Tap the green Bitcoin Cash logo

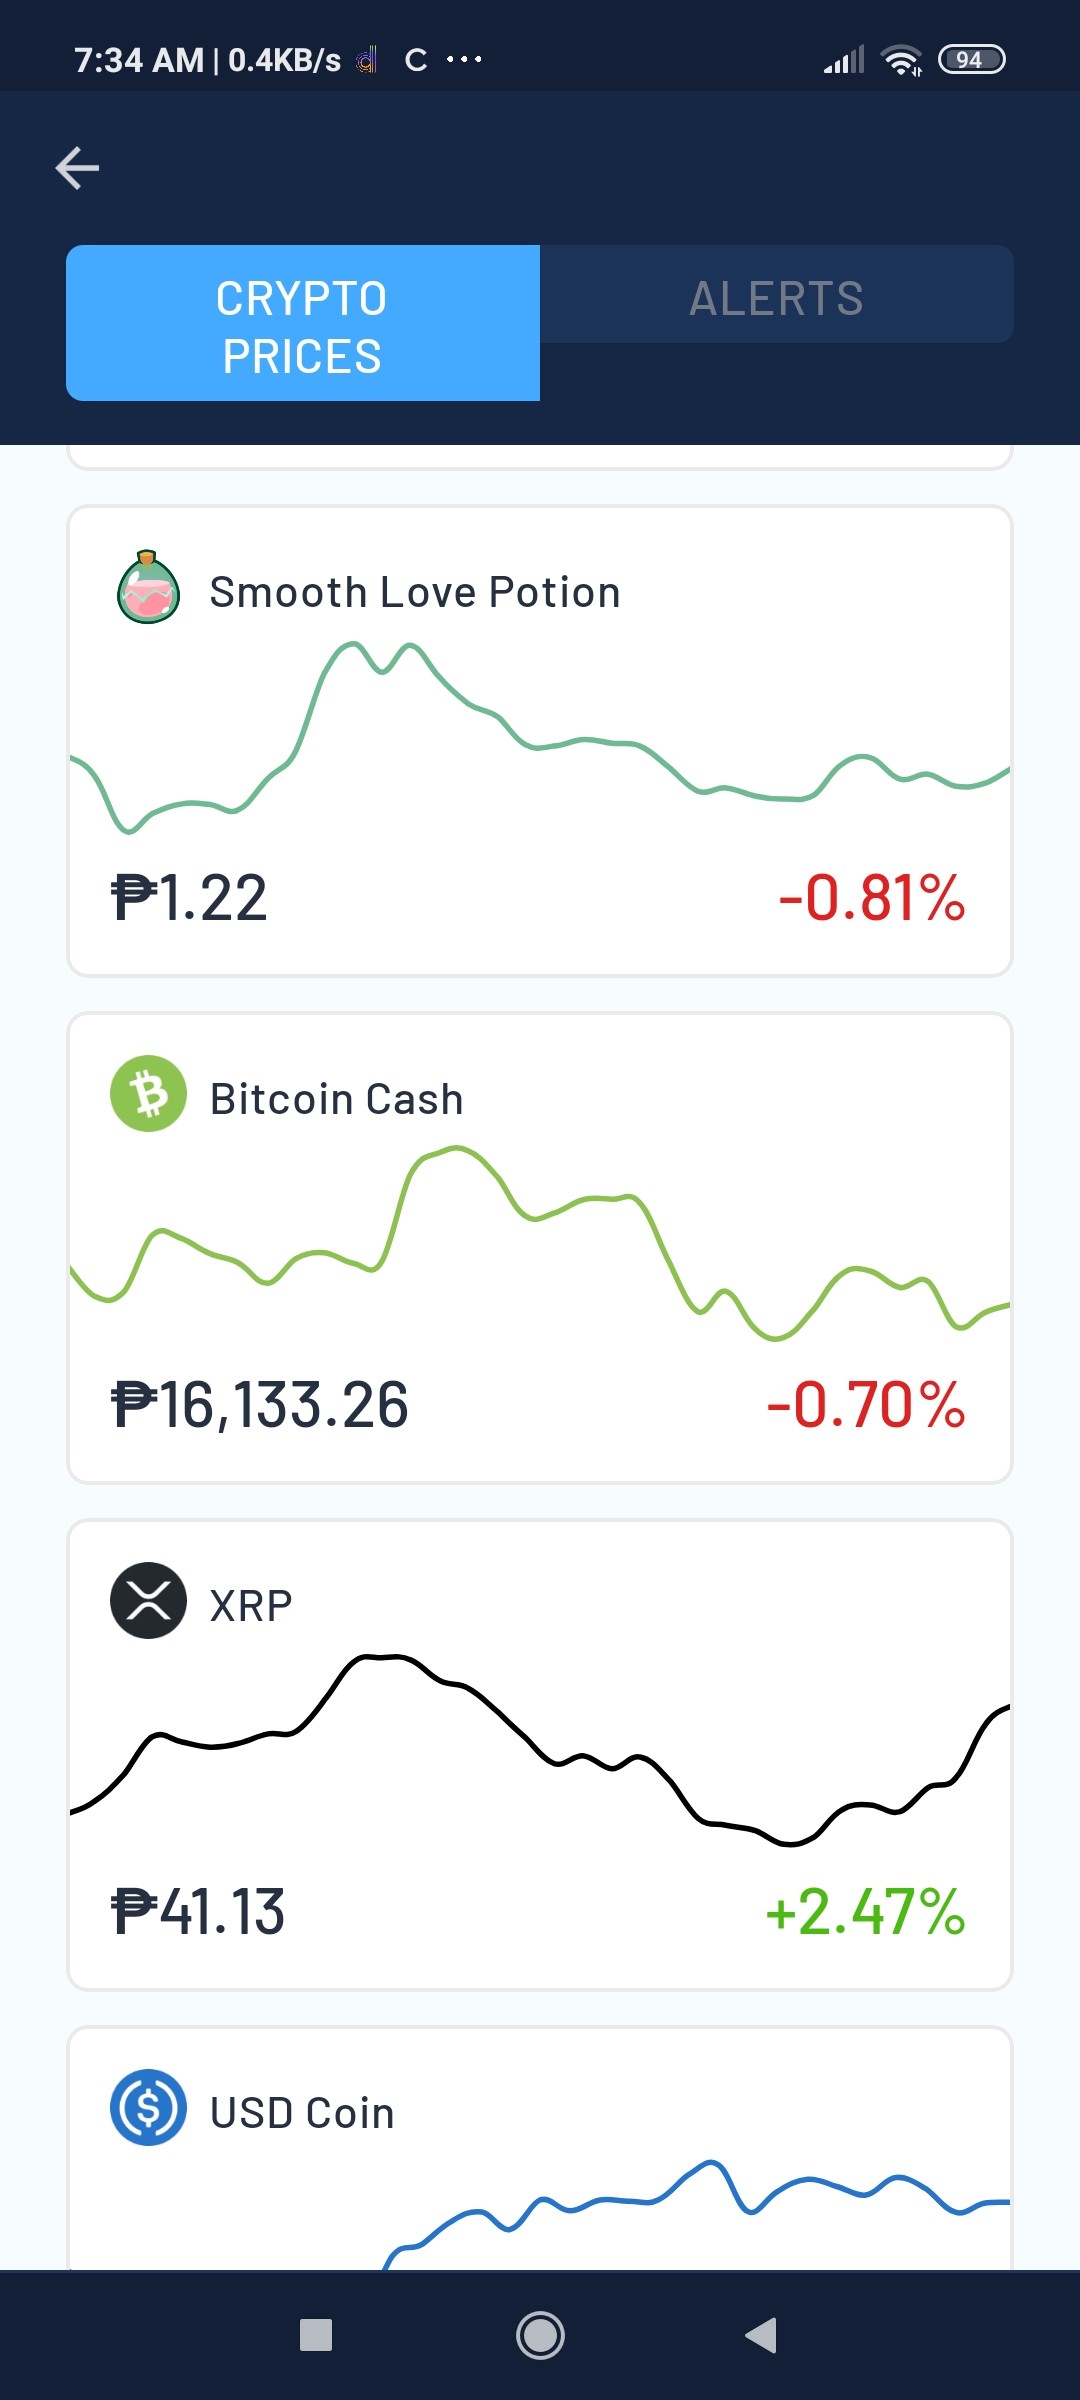point(148,1094)
